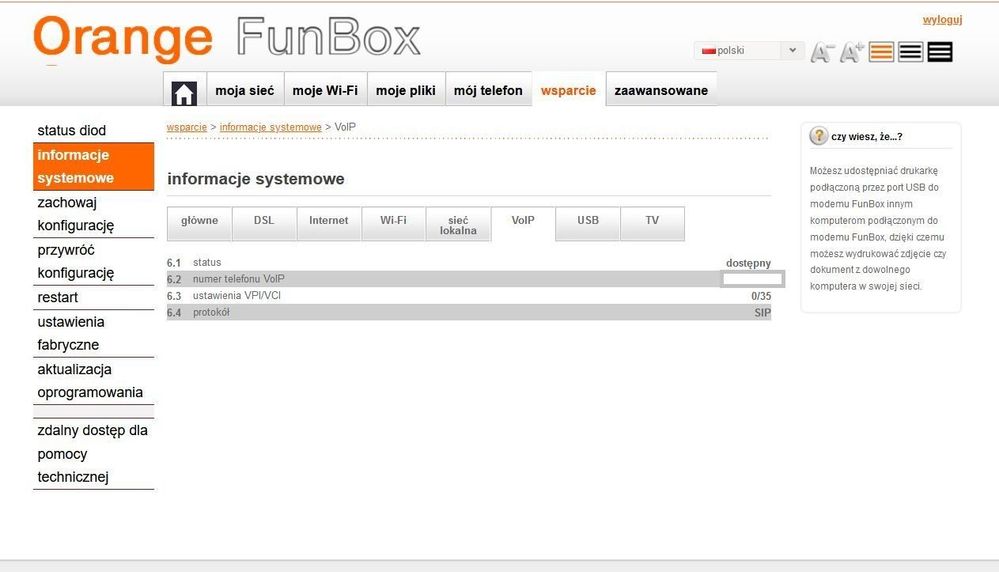This screenshot has width=999, height=572.
Task: Decrease the font size with A- icon
Action: pyautogui.click(x=823, y=52)
